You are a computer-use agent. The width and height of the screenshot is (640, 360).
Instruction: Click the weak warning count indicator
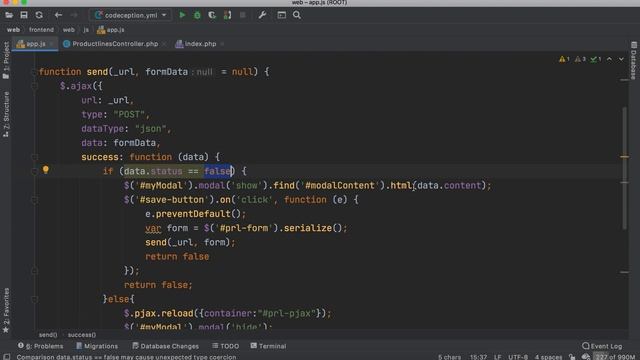580,59
